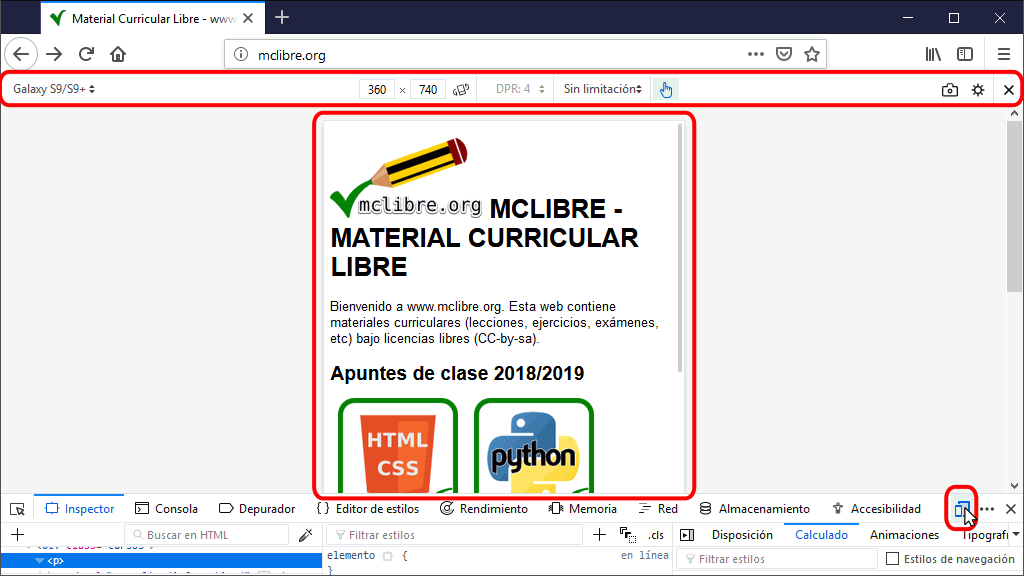Show site information icon in address bar
The width and height of the screenshot is (1024, 576).
(x=241, y=55)
